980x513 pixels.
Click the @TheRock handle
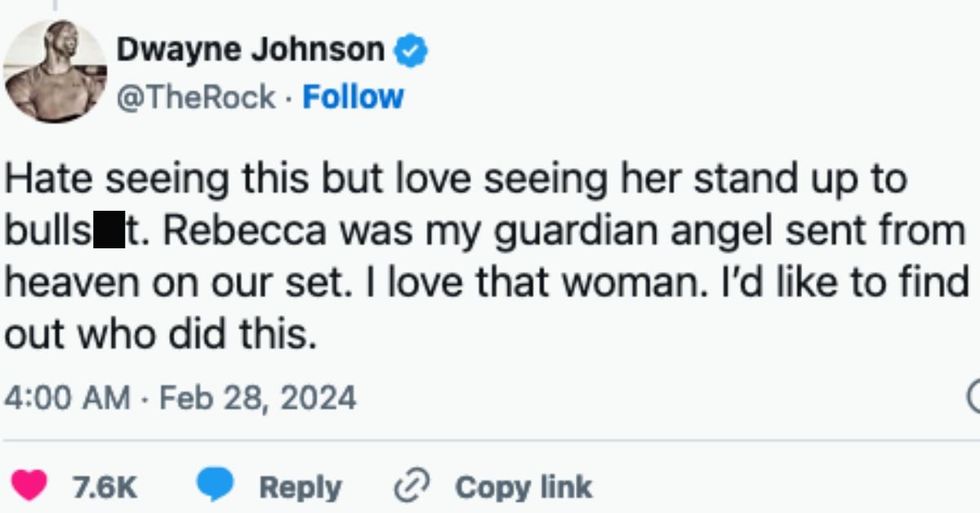point(196,97)
